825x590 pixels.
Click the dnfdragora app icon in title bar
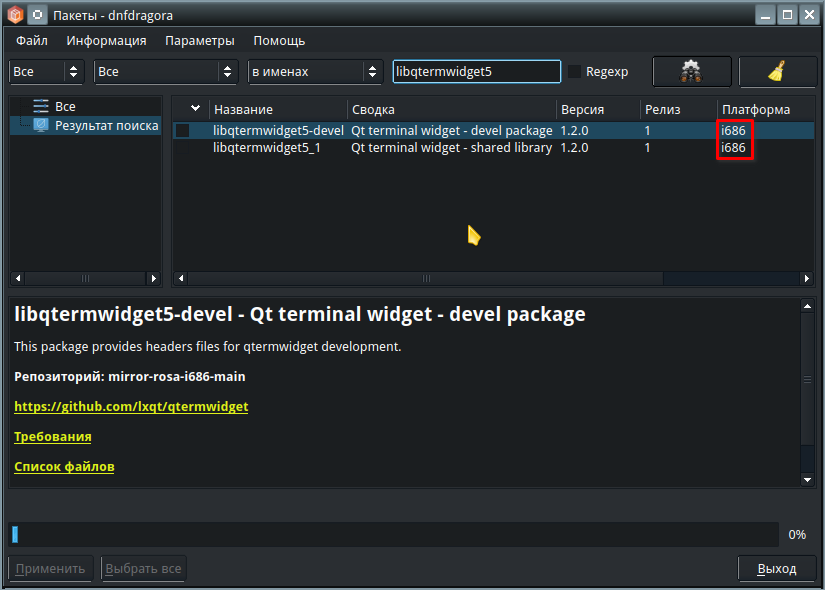tap(14, 15)
